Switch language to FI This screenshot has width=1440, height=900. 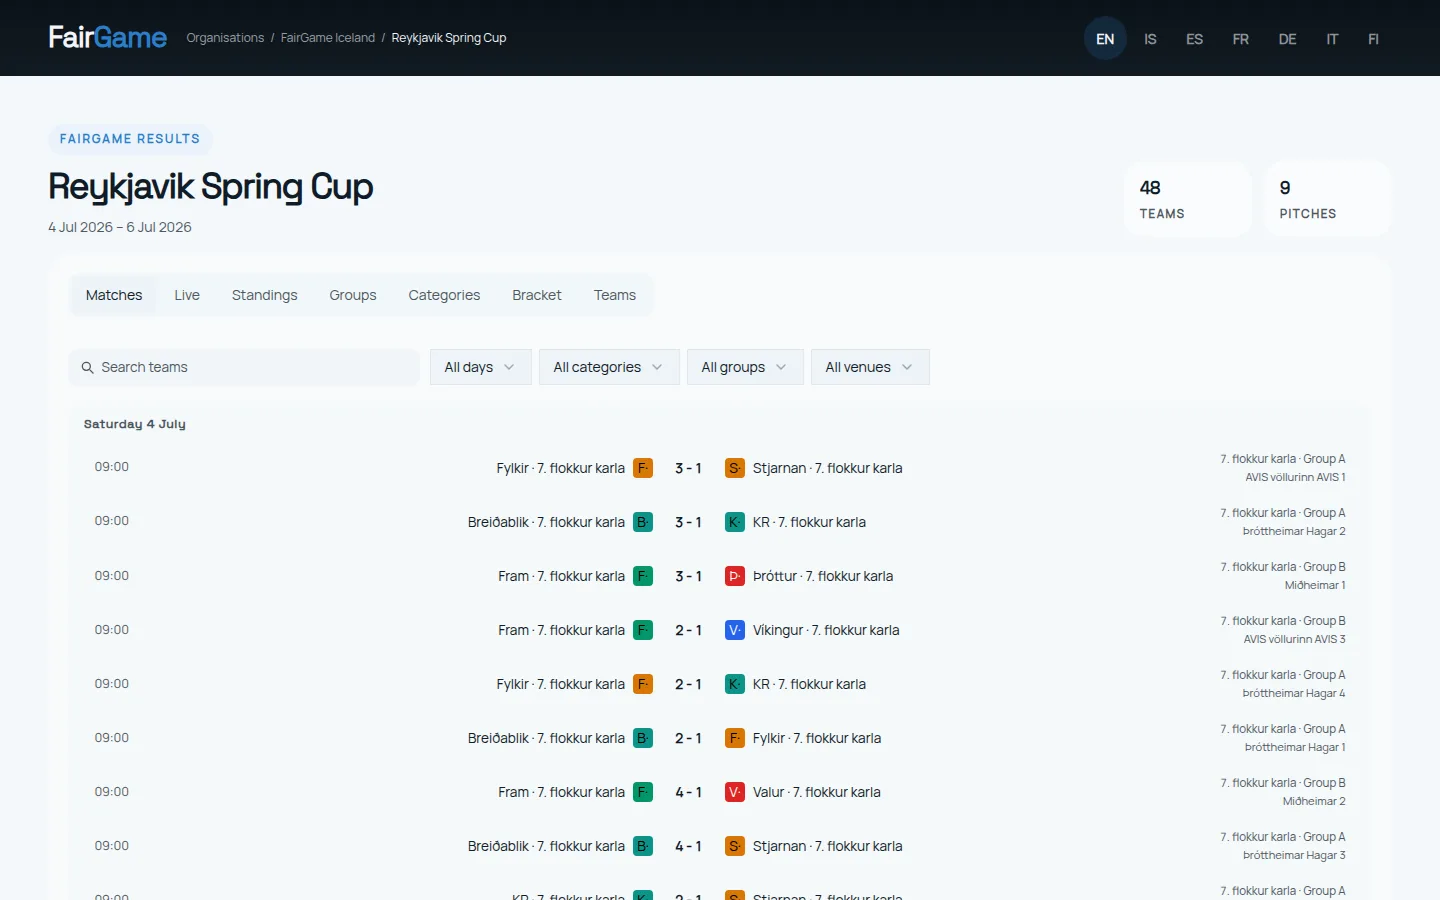pos(1373,39)
